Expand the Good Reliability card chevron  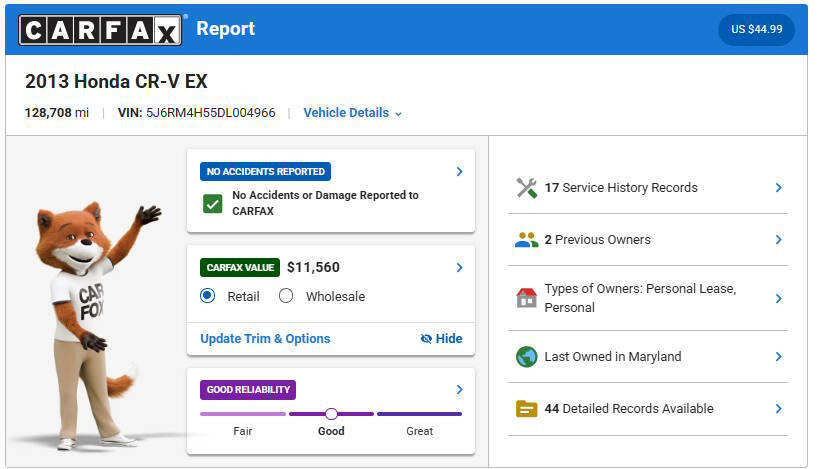point(459,390)
